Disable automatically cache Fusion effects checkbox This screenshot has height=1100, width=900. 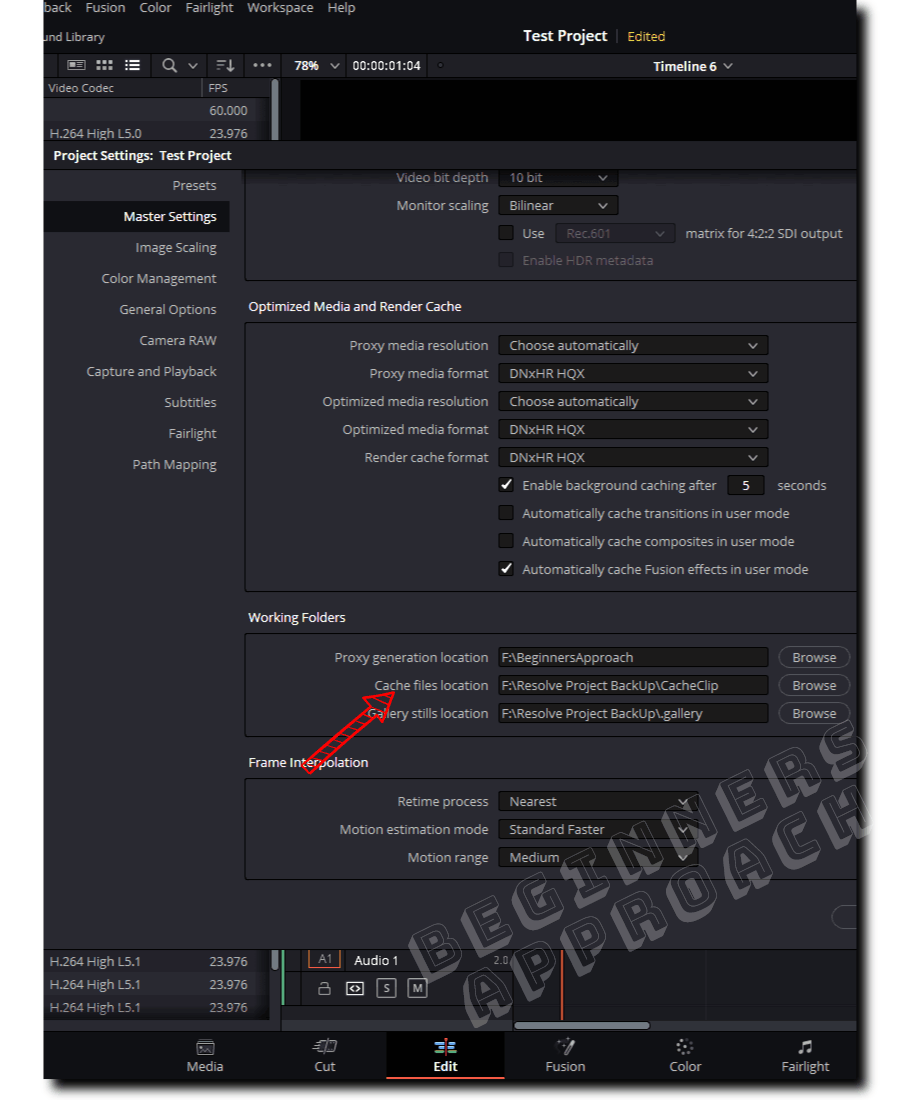pyautogui.click(x=506, y=569)
